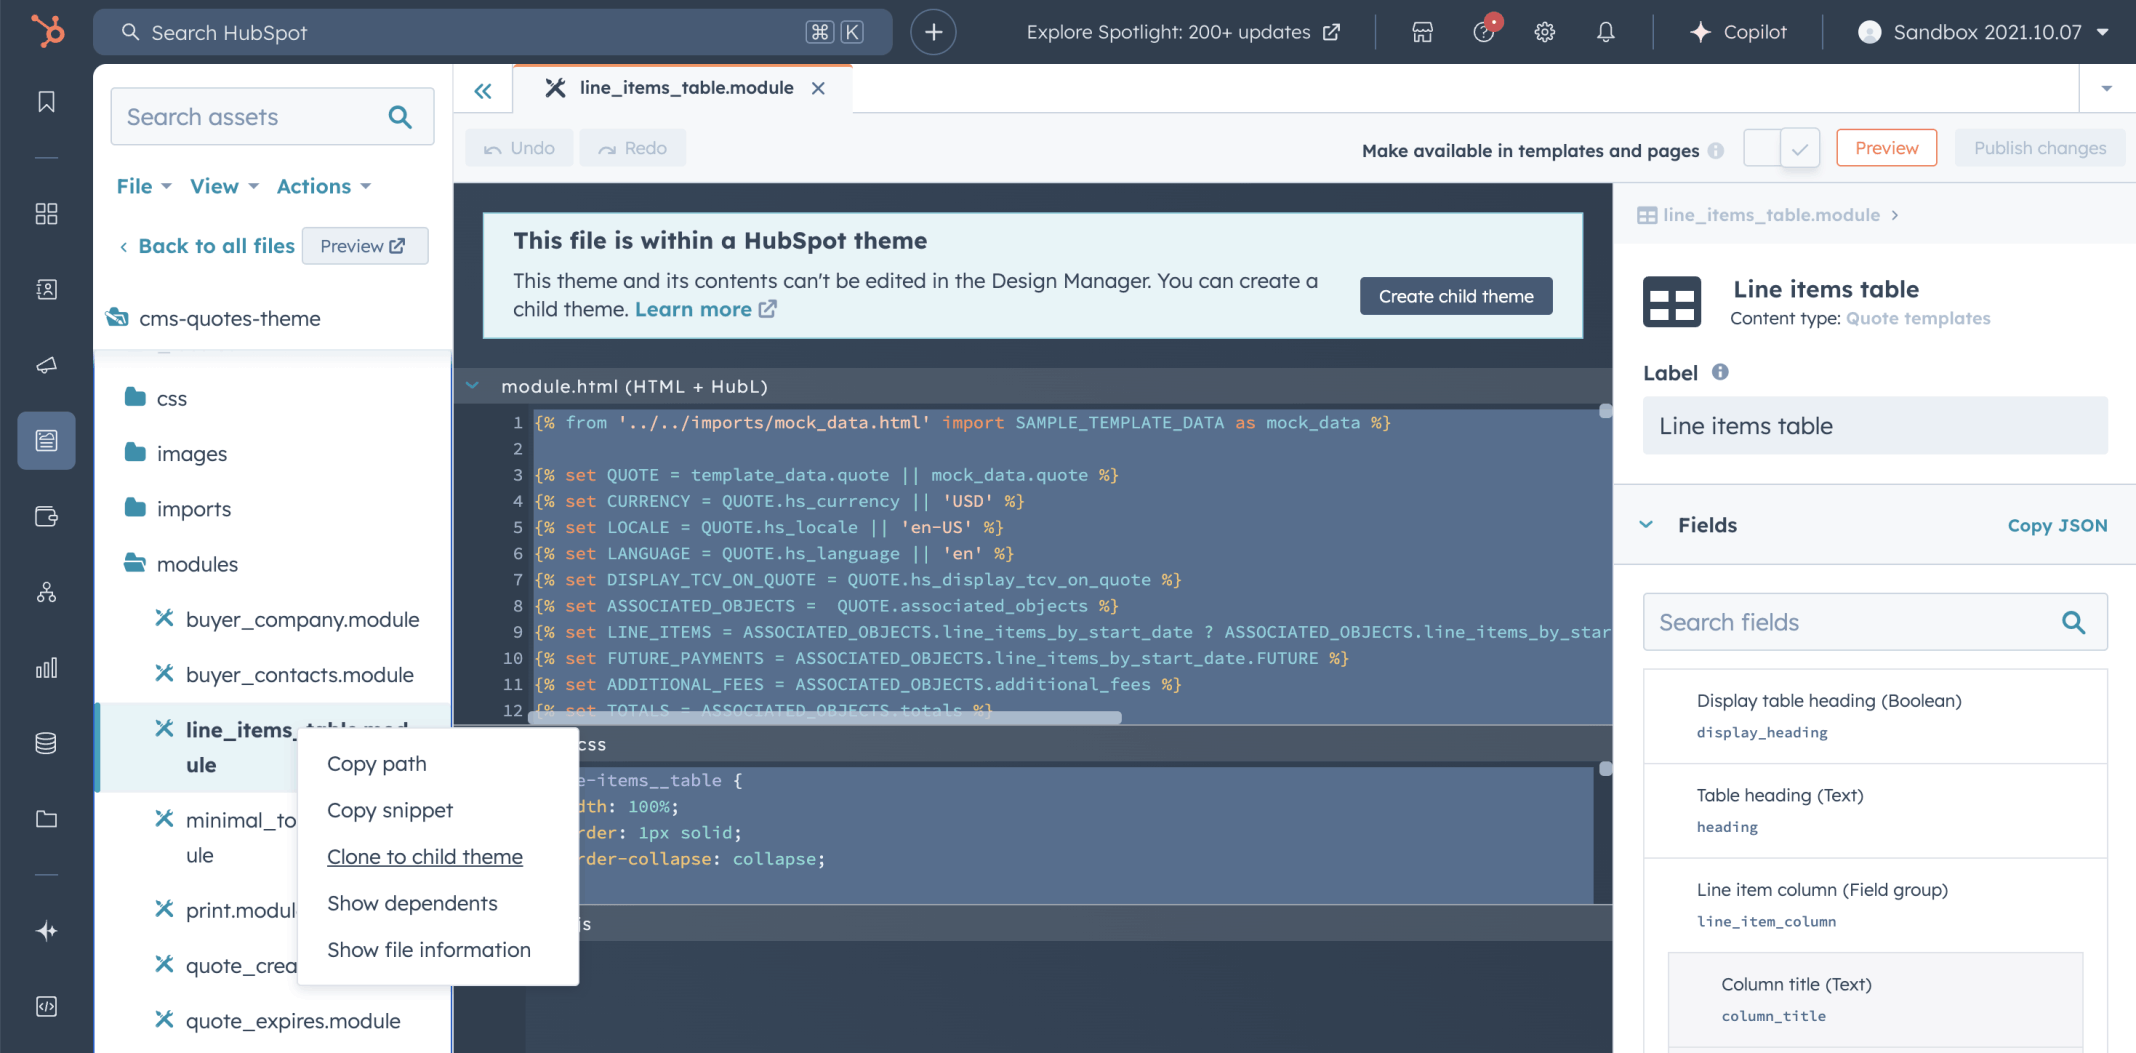This screenshot has width=2136, height=1053.
Task: Click the plus create button in top bar
Action: (x=933, y=32)
